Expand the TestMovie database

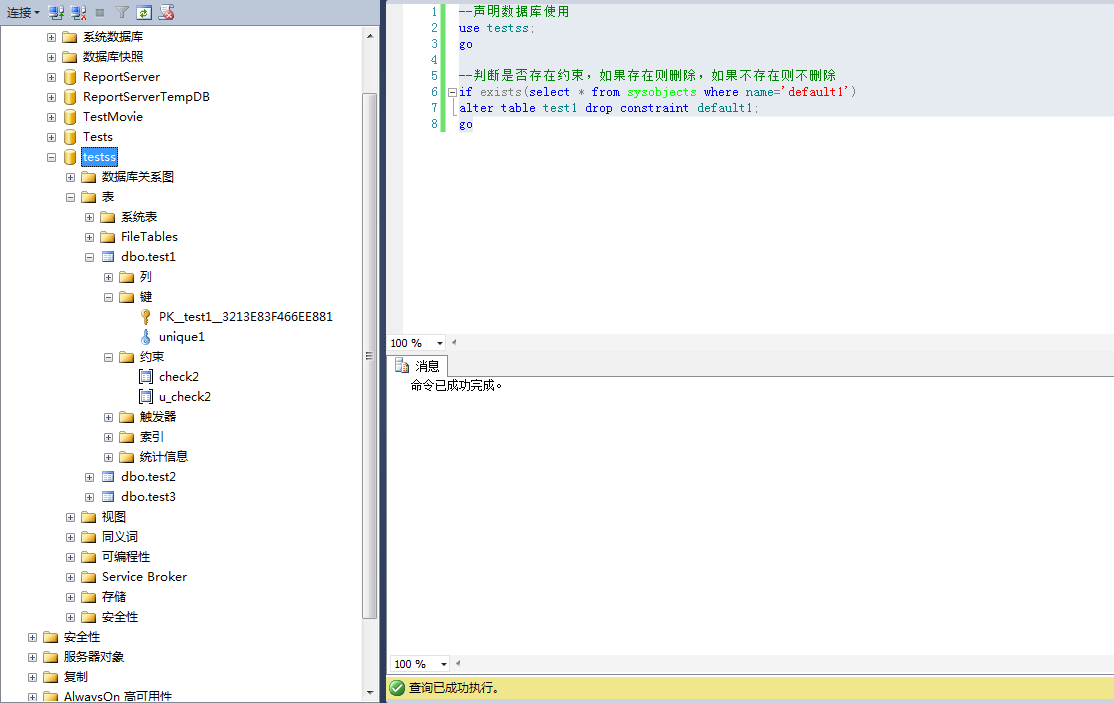51,117
